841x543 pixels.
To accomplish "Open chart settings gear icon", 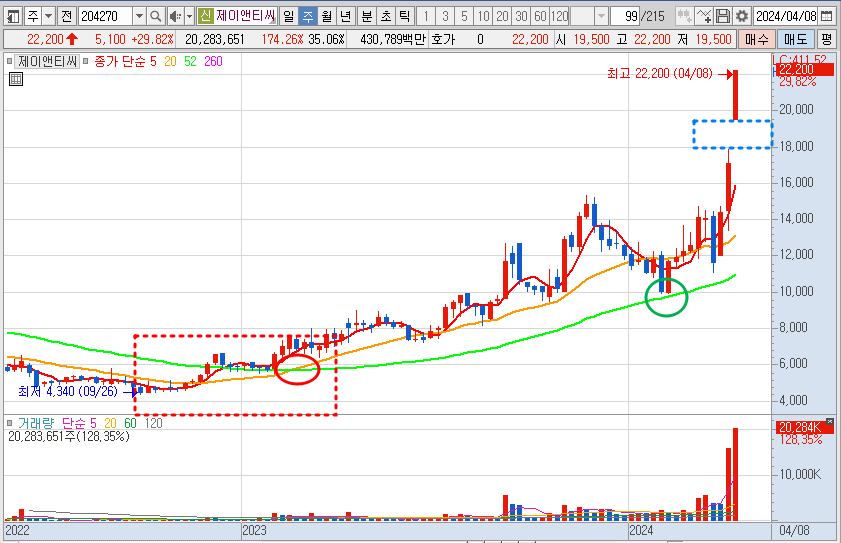I will [x=742, y=16].
